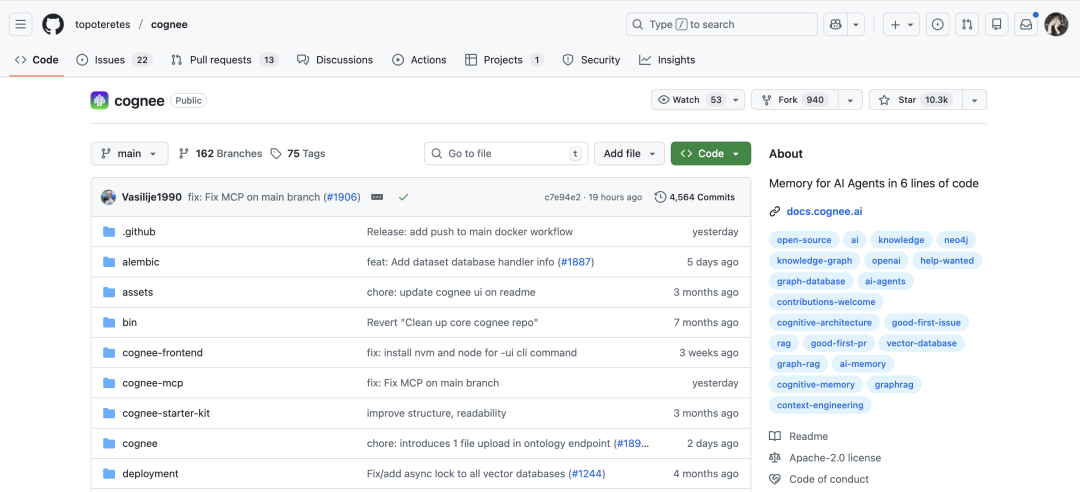
Task: Switch to the Projects tab
Action: pos(504,60)
